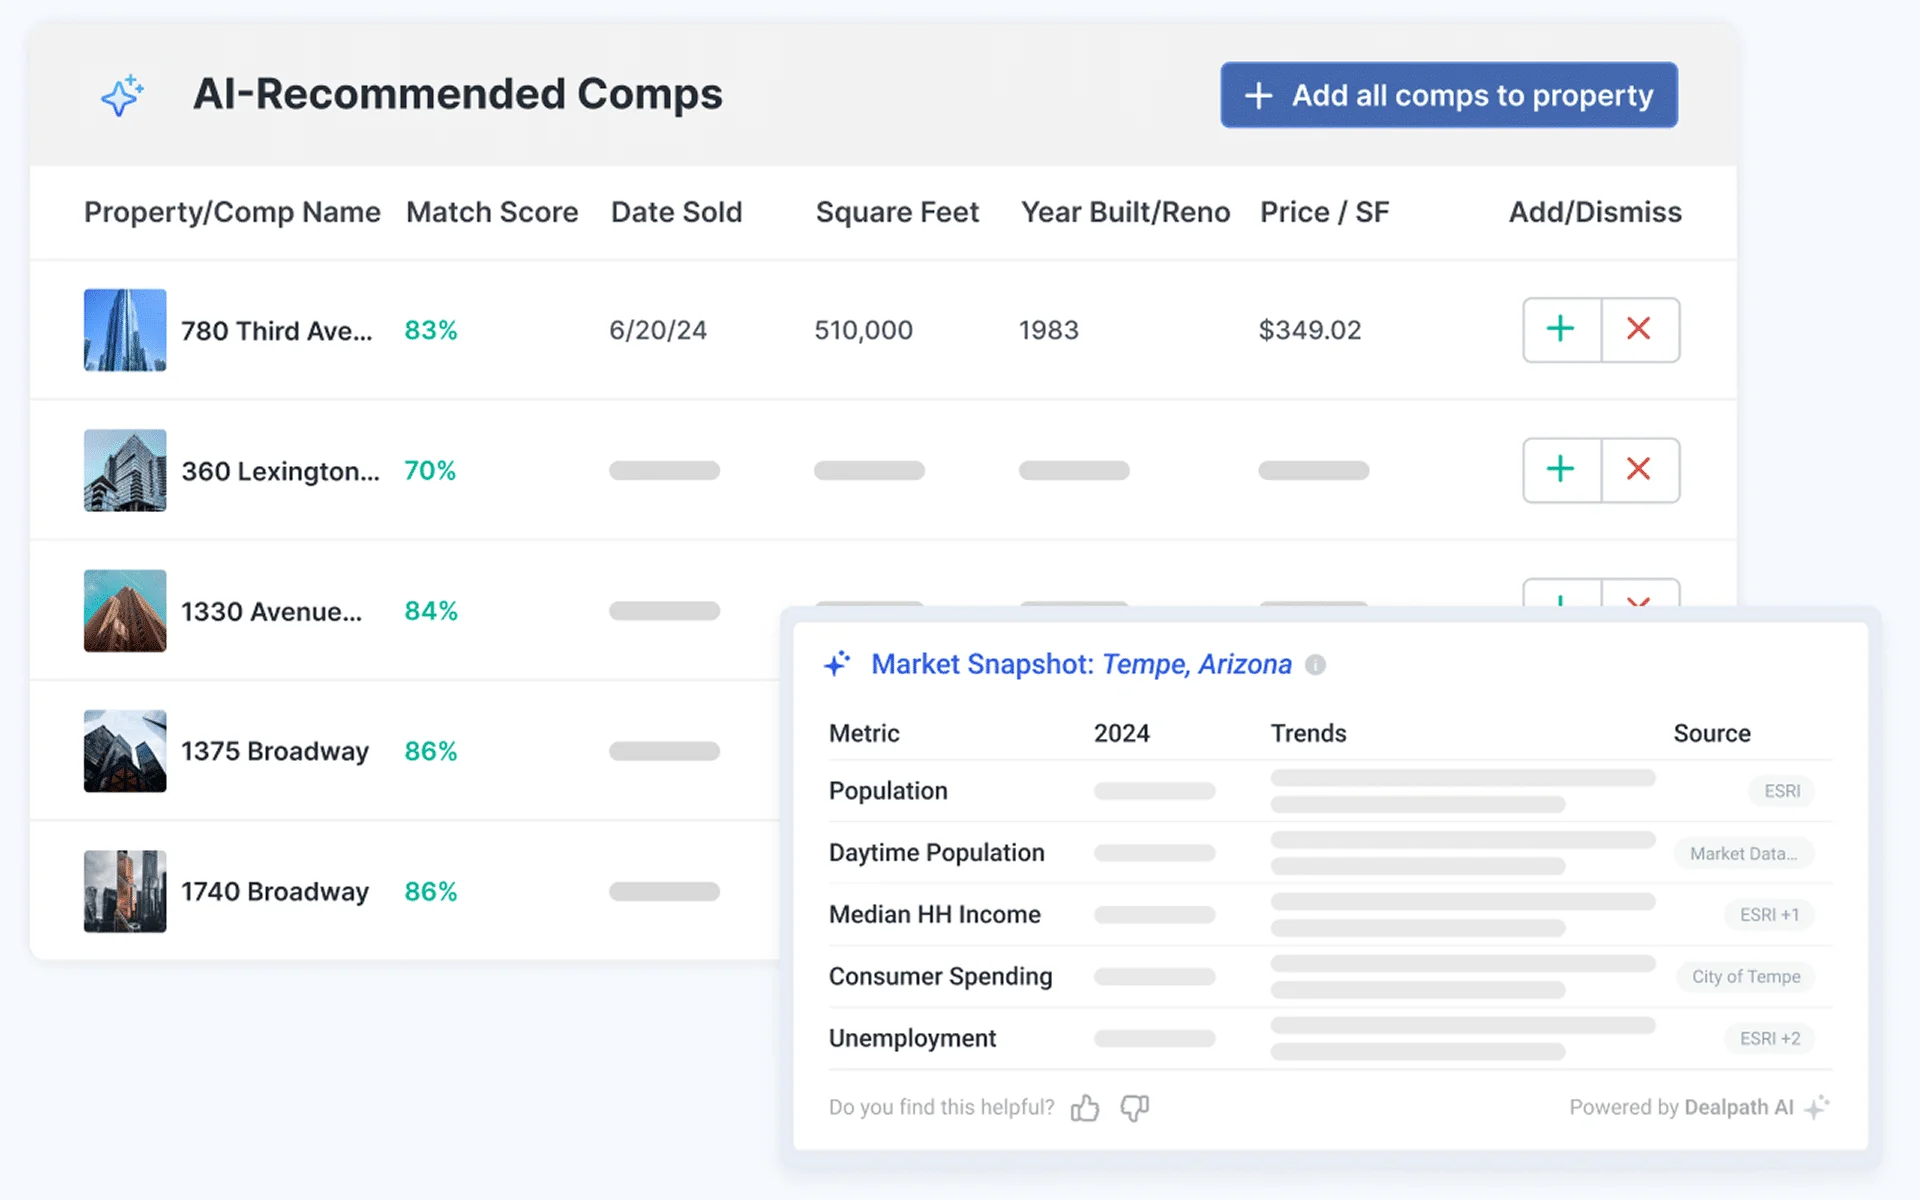Open the Tempe, Arizona market link
This screenshot has width=1920, height=1200.
point(1198,663)
